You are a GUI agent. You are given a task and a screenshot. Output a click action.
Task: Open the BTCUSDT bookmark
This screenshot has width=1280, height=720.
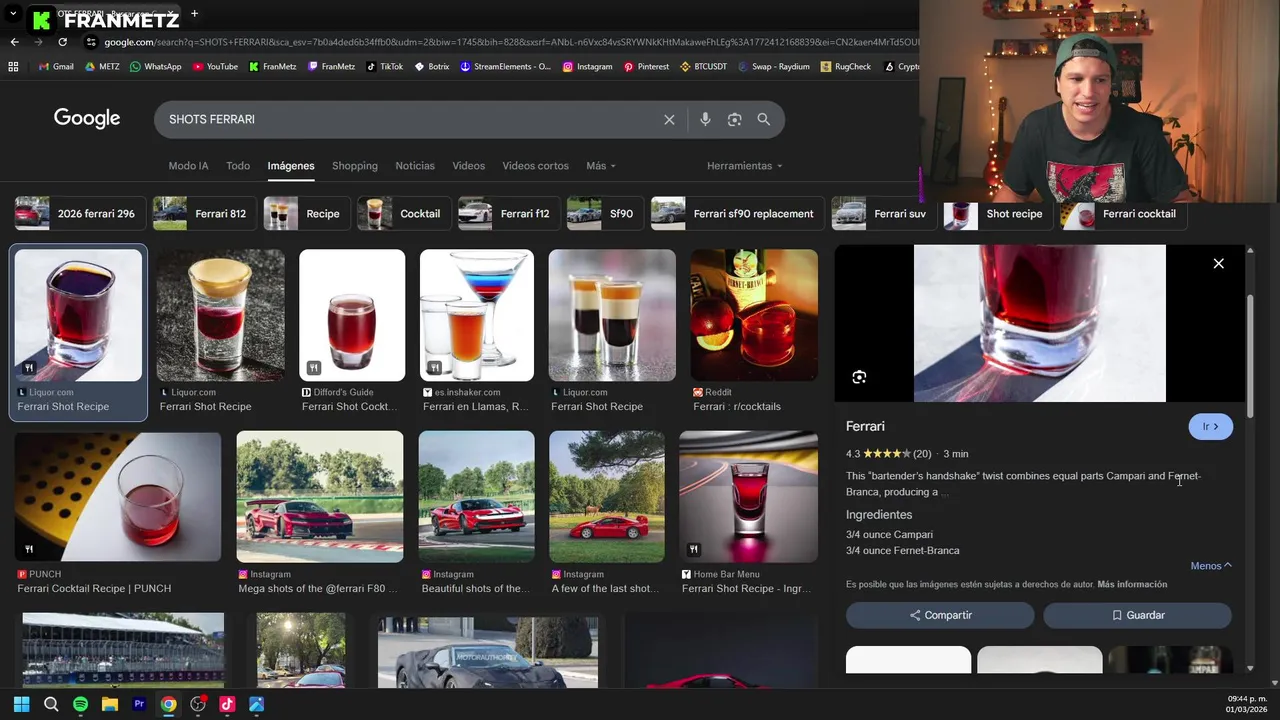tap(704, 67)
